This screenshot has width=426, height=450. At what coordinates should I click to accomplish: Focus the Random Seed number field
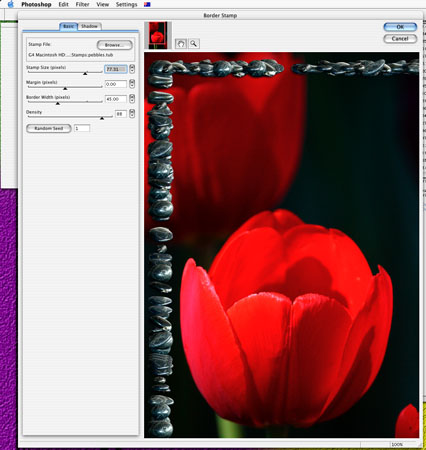click(82, 128)
